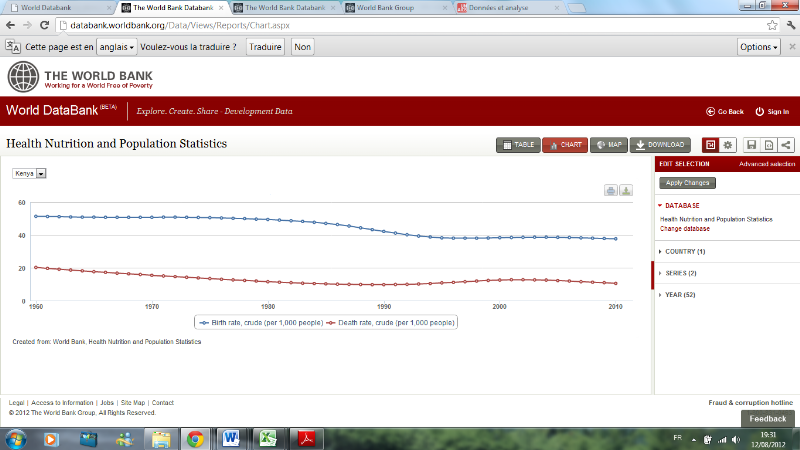
Task: Click the 2010 birth rate data point
Action: (x=616, y=239)
